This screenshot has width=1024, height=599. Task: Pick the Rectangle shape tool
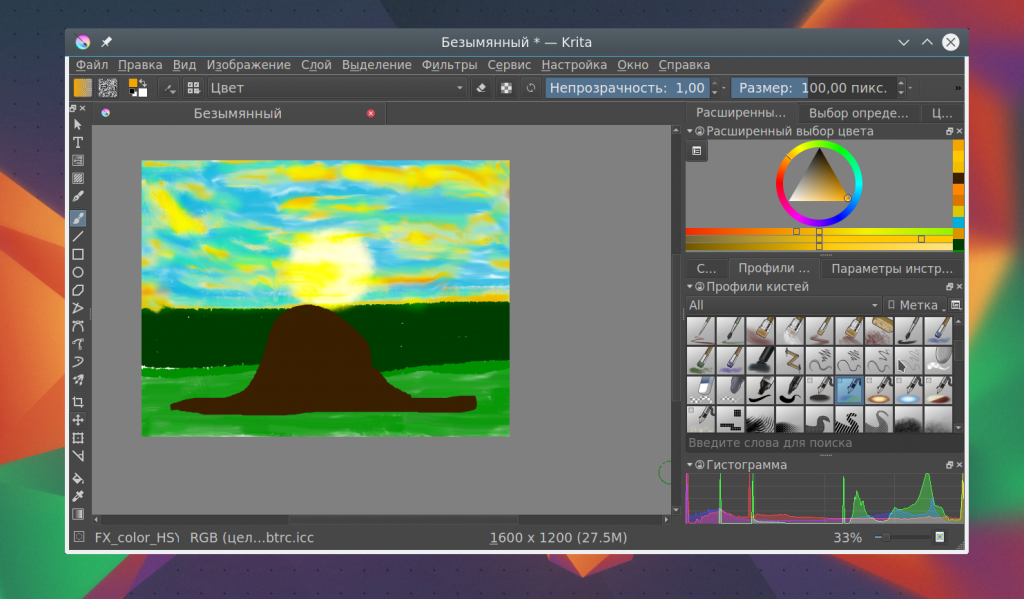pyautogui.click(x=78, y=255)
